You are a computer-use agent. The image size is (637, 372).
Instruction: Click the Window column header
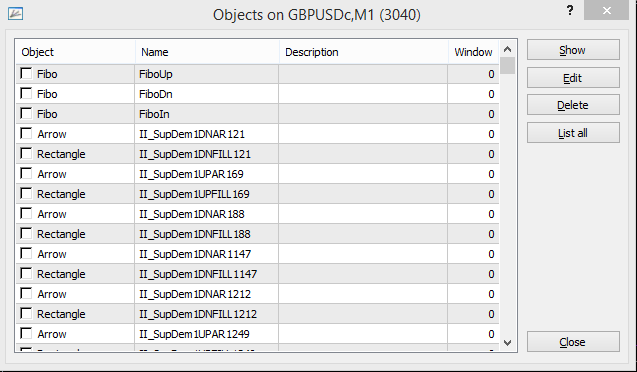[474, 52]
